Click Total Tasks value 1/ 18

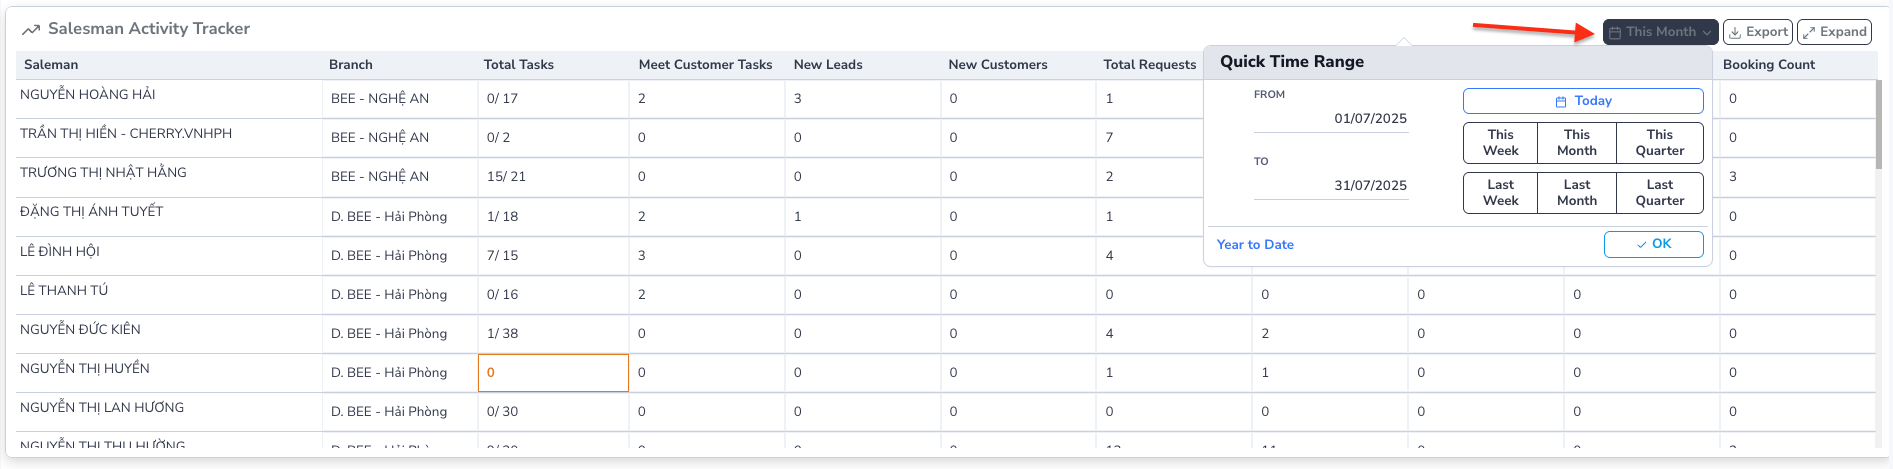click(503, 217)
